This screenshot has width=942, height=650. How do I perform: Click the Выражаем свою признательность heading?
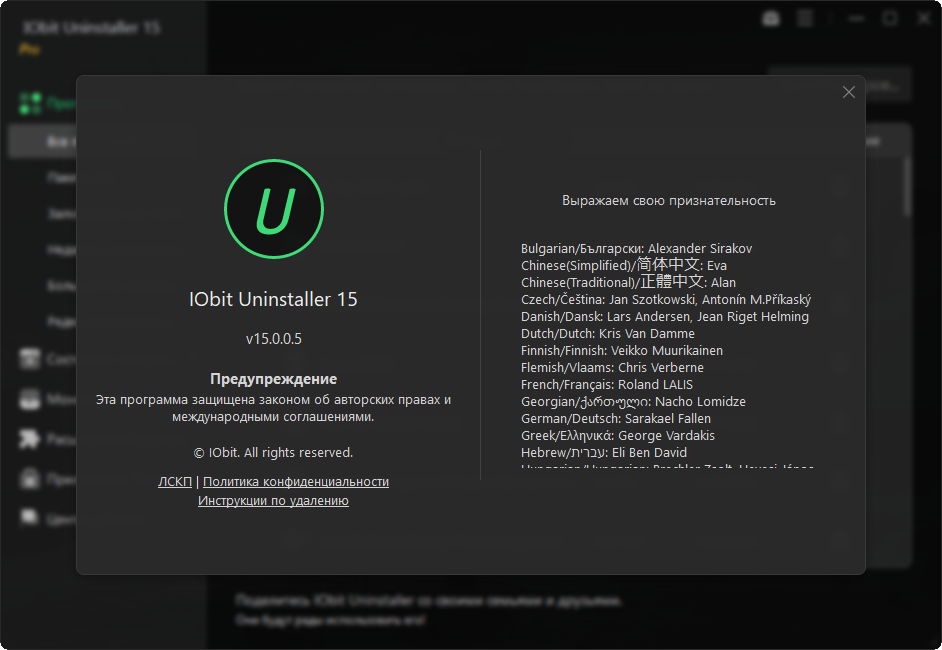(x=669, y=201)
